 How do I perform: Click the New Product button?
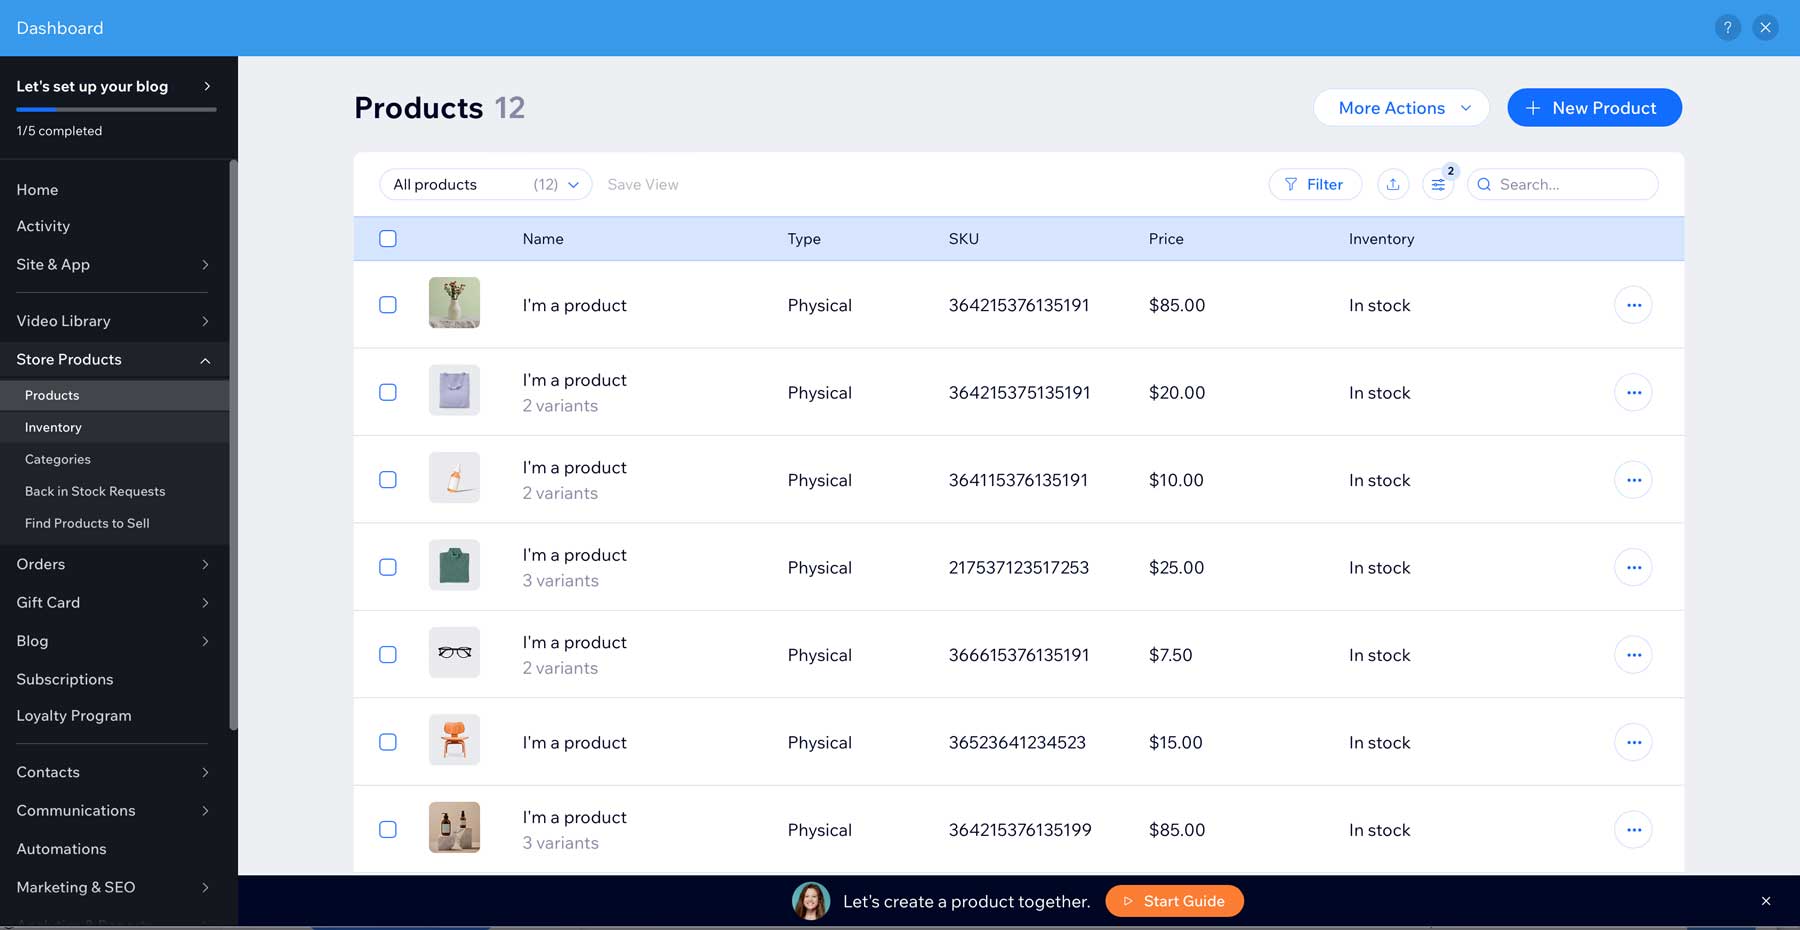point(1594,107)
